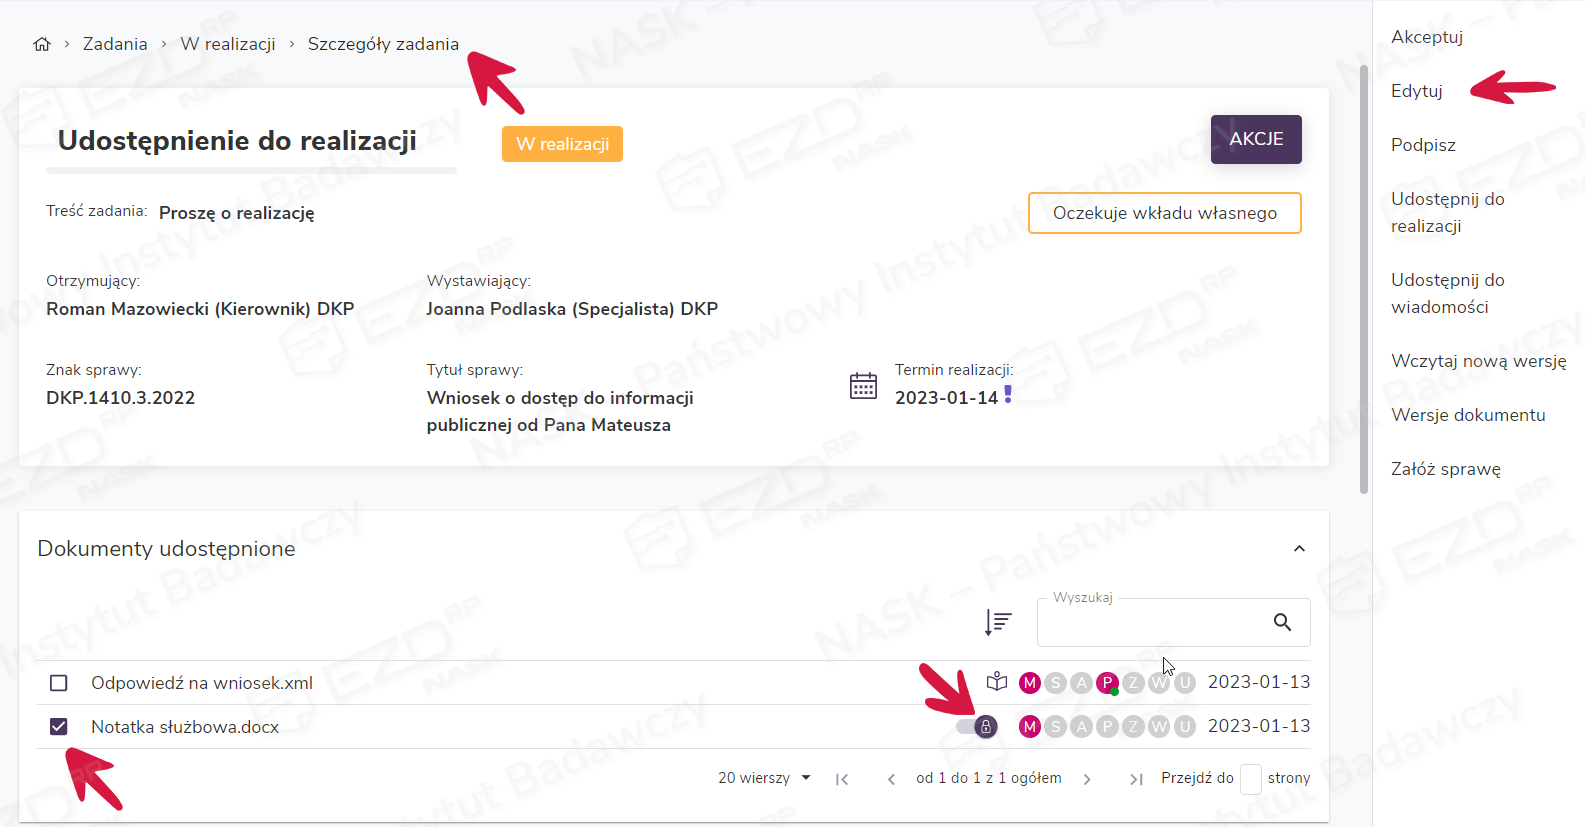Screen dimensions: 1585x827
Task: Go to the first page of results
Action: (842, 779)
